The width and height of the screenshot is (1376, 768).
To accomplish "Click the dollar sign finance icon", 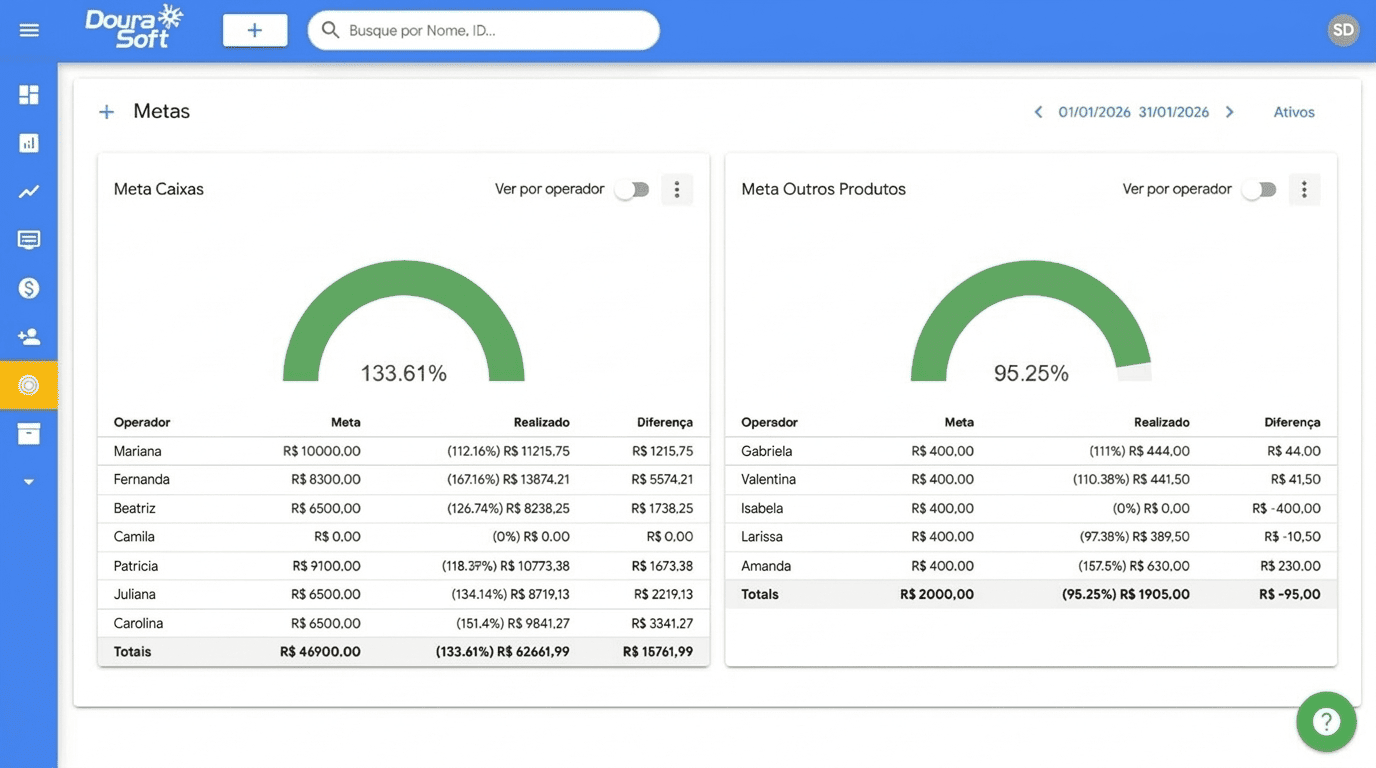I will (29, 288).
